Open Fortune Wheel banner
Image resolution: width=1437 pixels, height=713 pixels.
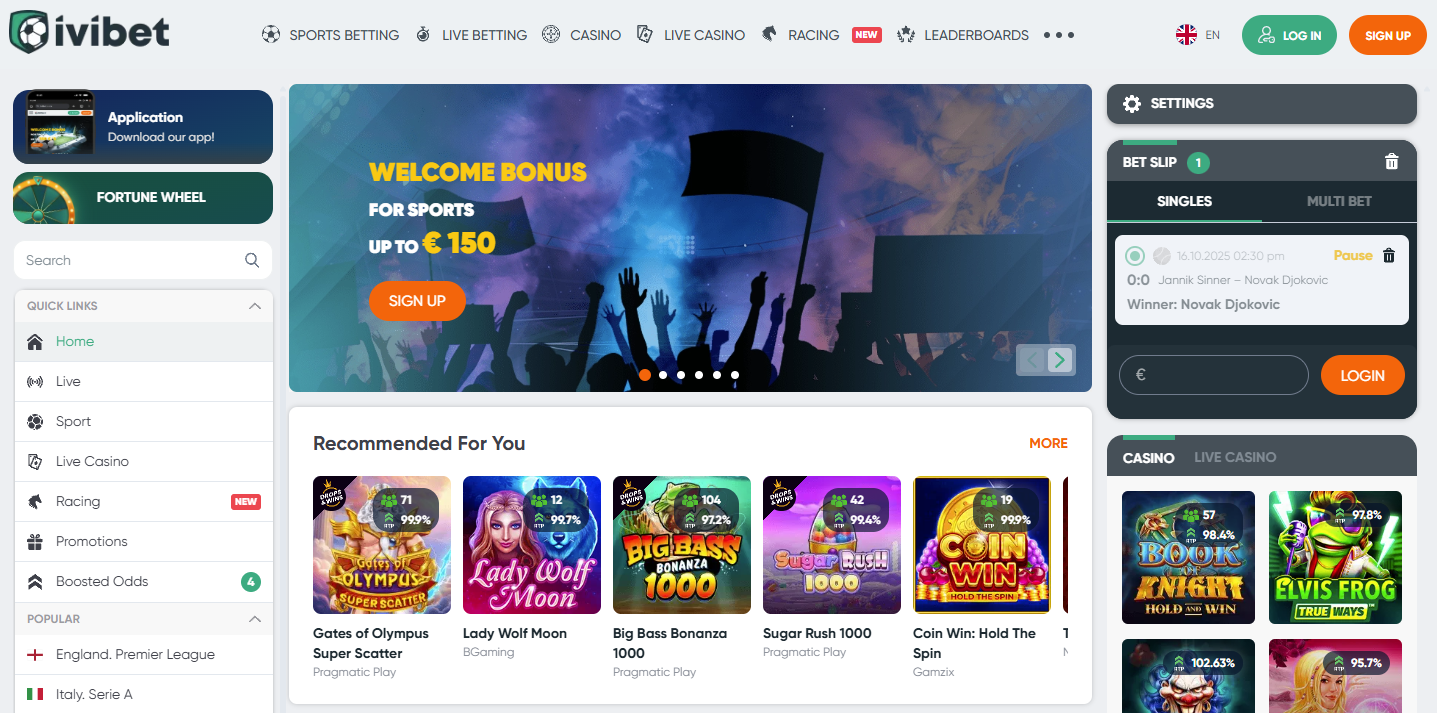pos(143,198)
